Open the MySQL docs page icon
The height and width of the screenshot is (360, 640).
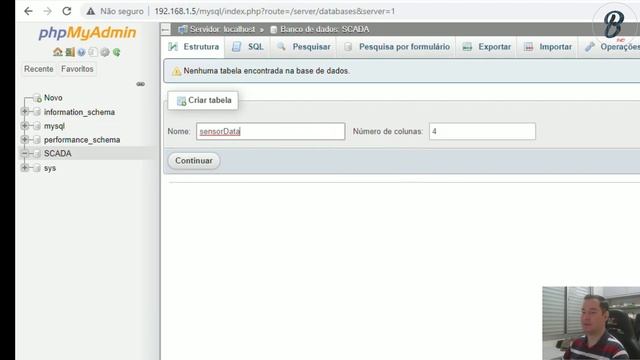pyautogui.click(x=93, y=52)
